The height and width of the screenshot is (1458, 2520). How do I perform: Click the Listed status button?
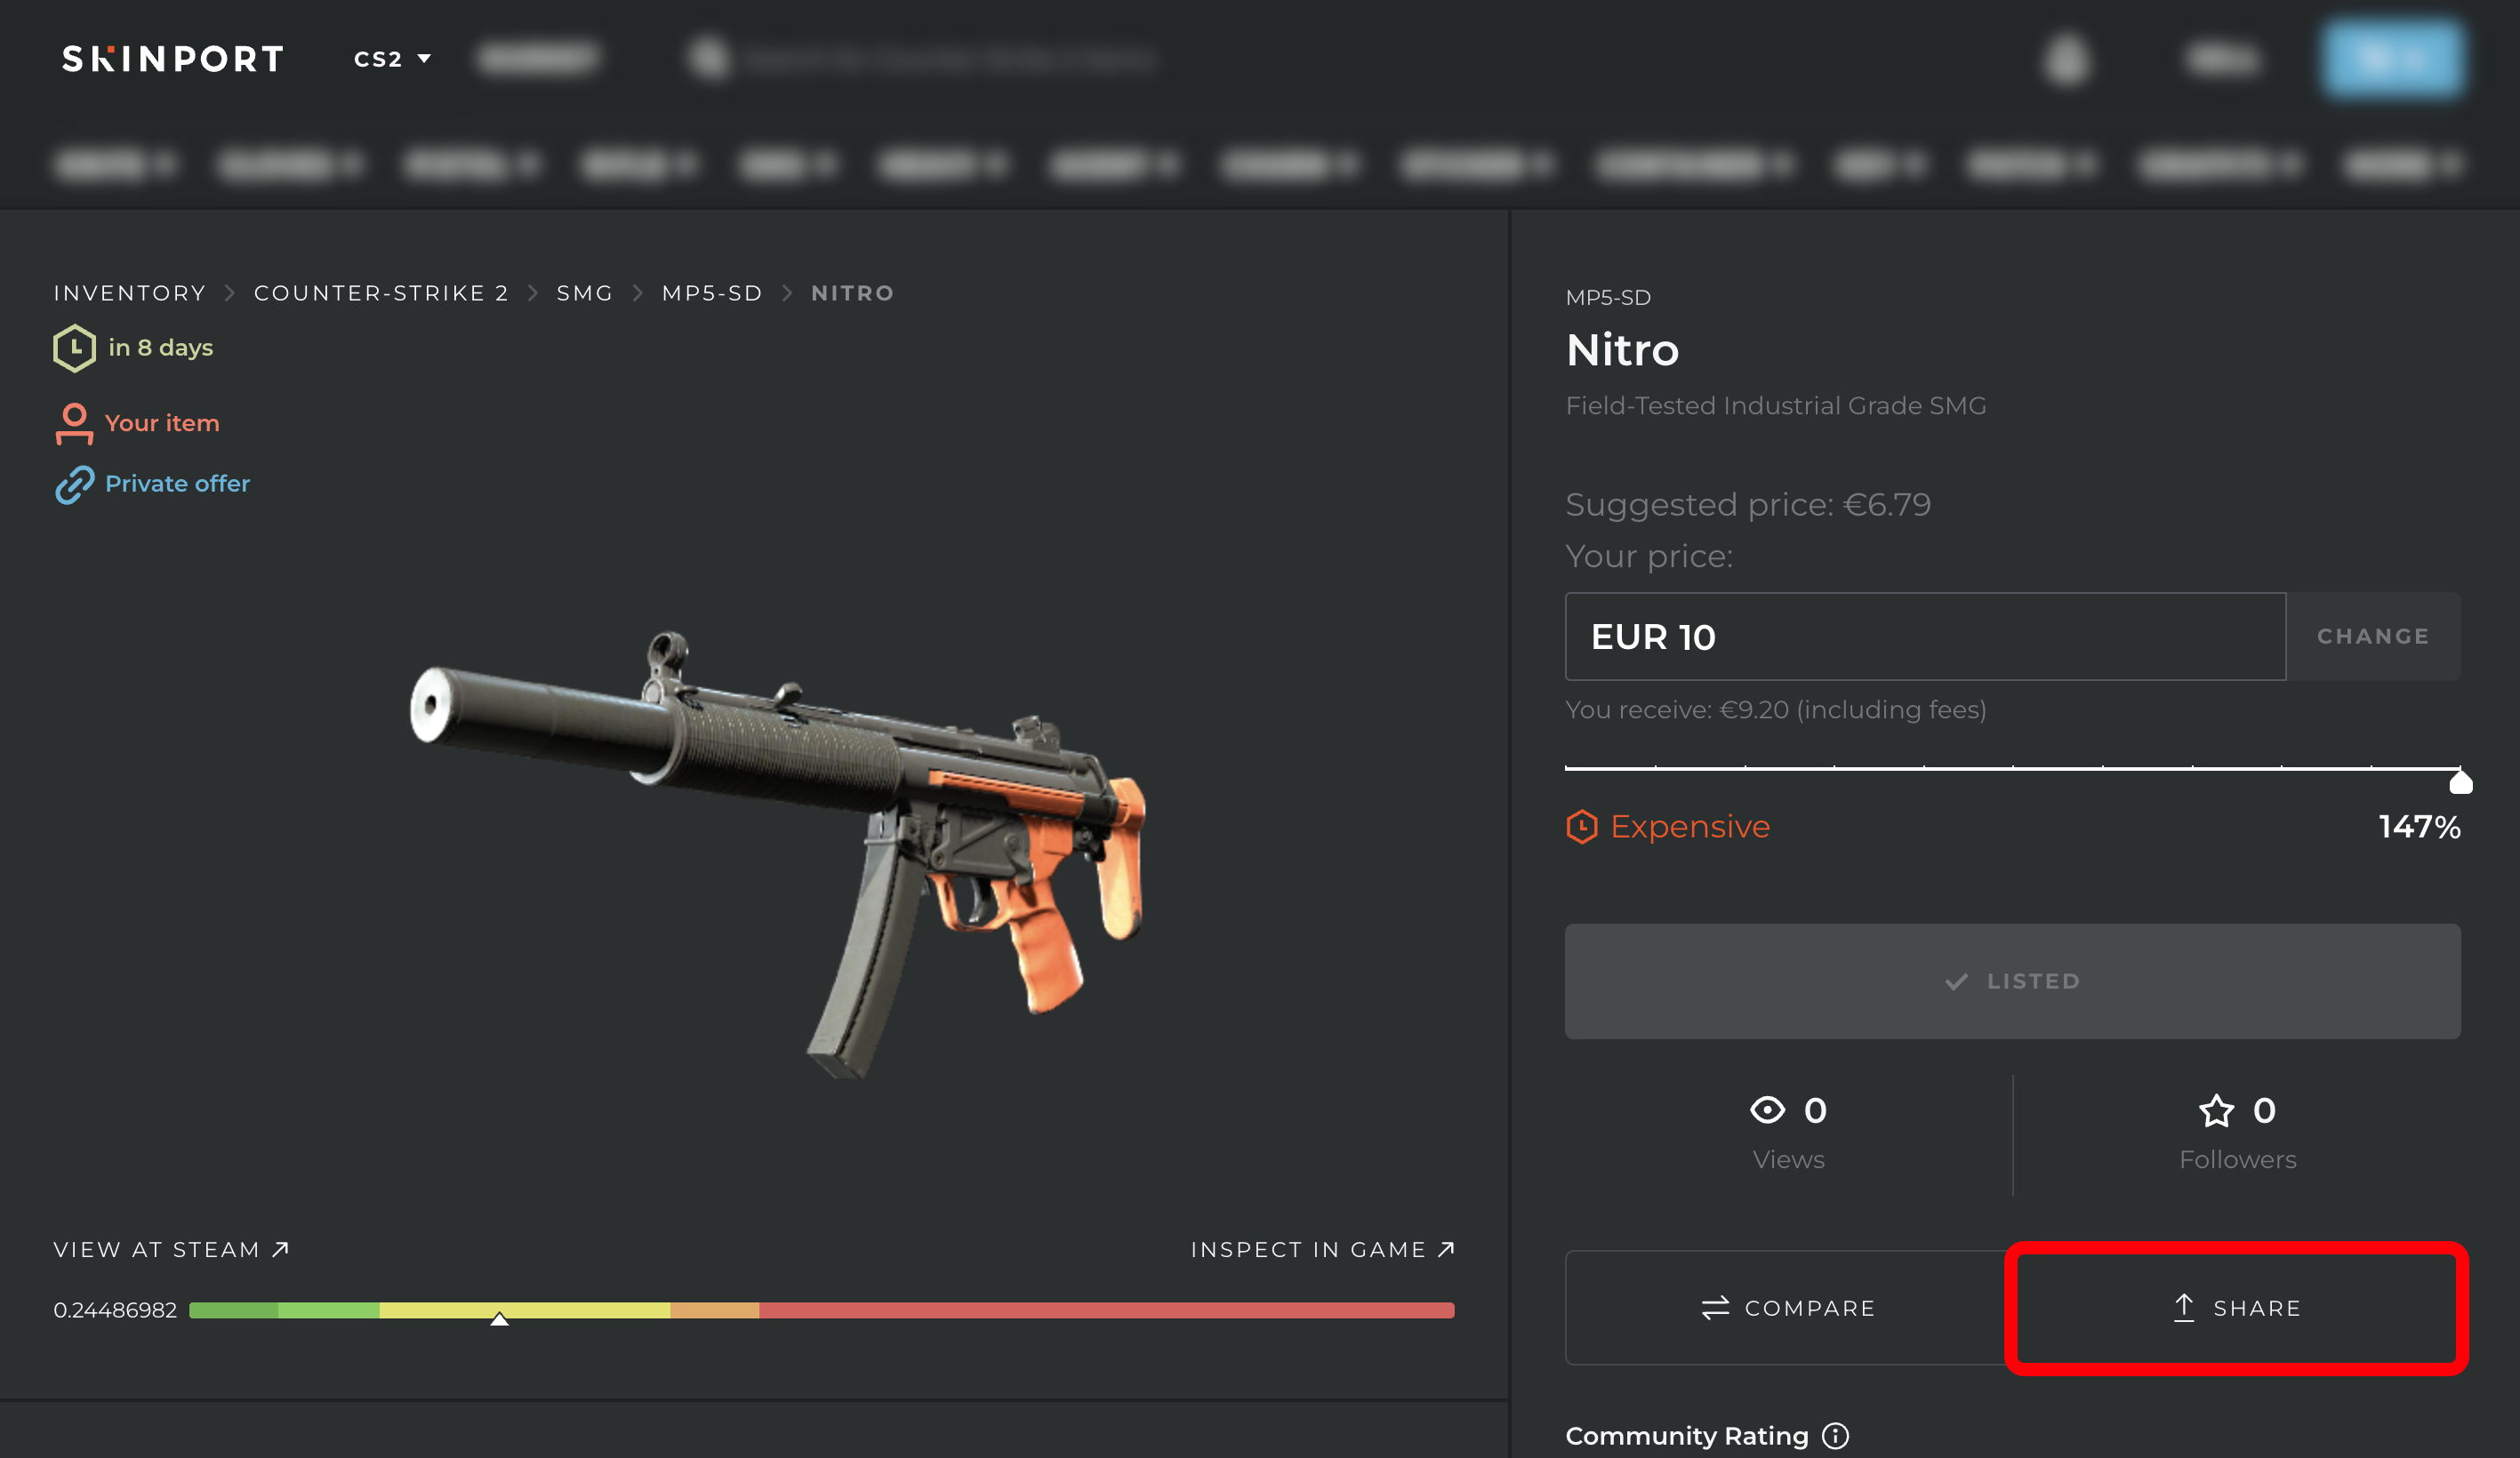pyautogui.click(x=2012, y=981)
